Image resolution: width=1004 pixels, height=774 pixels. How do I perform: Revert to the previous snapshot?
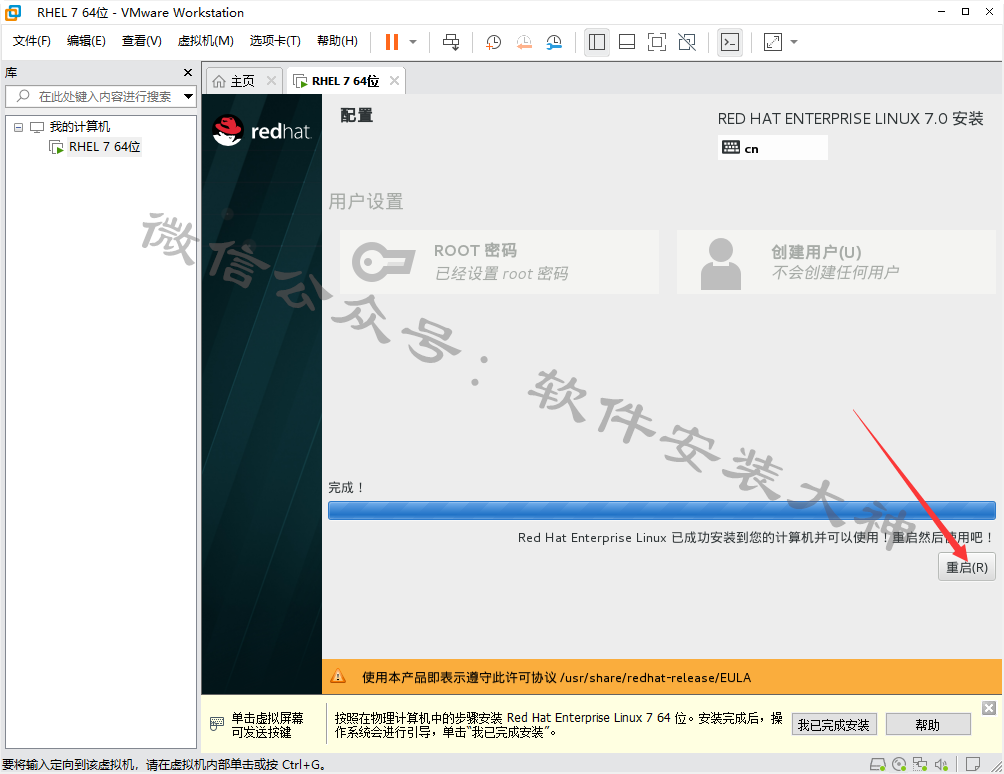[x=524, y=42]
